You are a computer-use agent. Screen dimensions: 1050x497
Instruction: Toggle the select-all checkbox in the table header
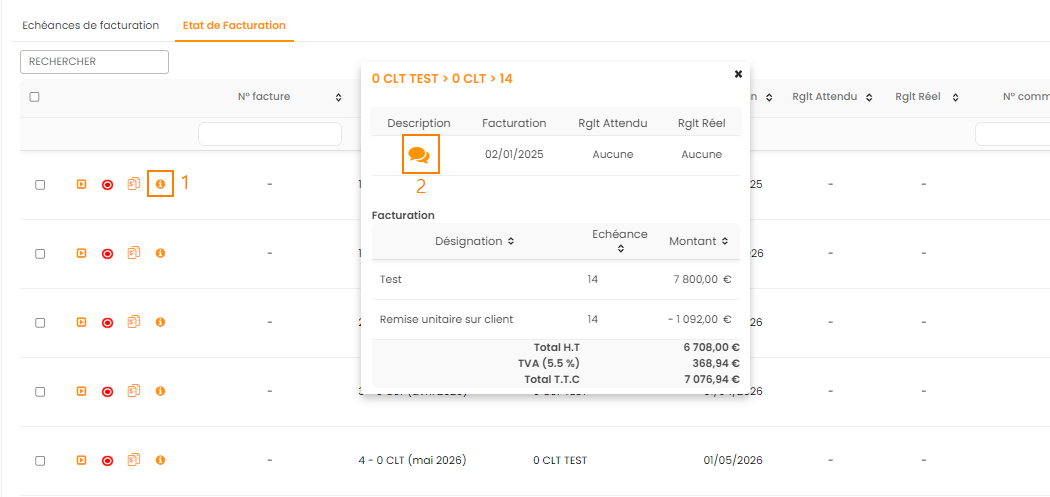(35, 97)
